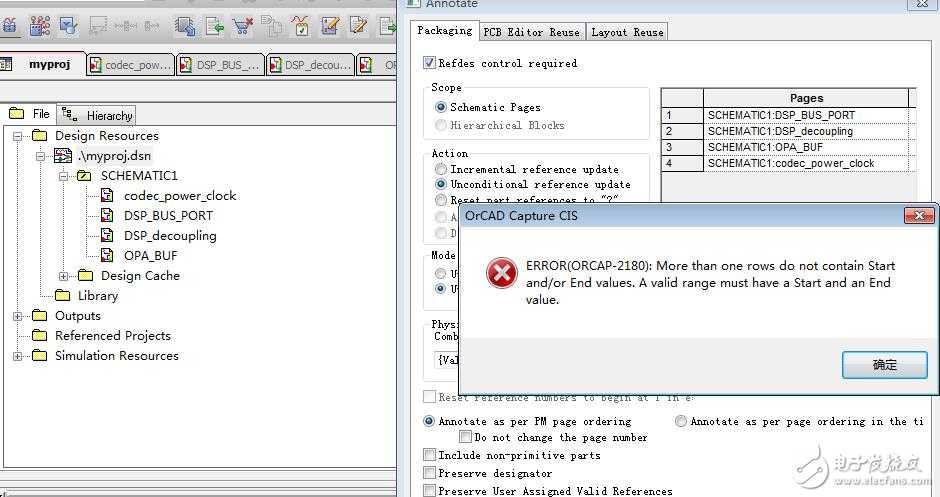
Task: Click 确定 button in error dialog
Action: (x=884, y=365)
